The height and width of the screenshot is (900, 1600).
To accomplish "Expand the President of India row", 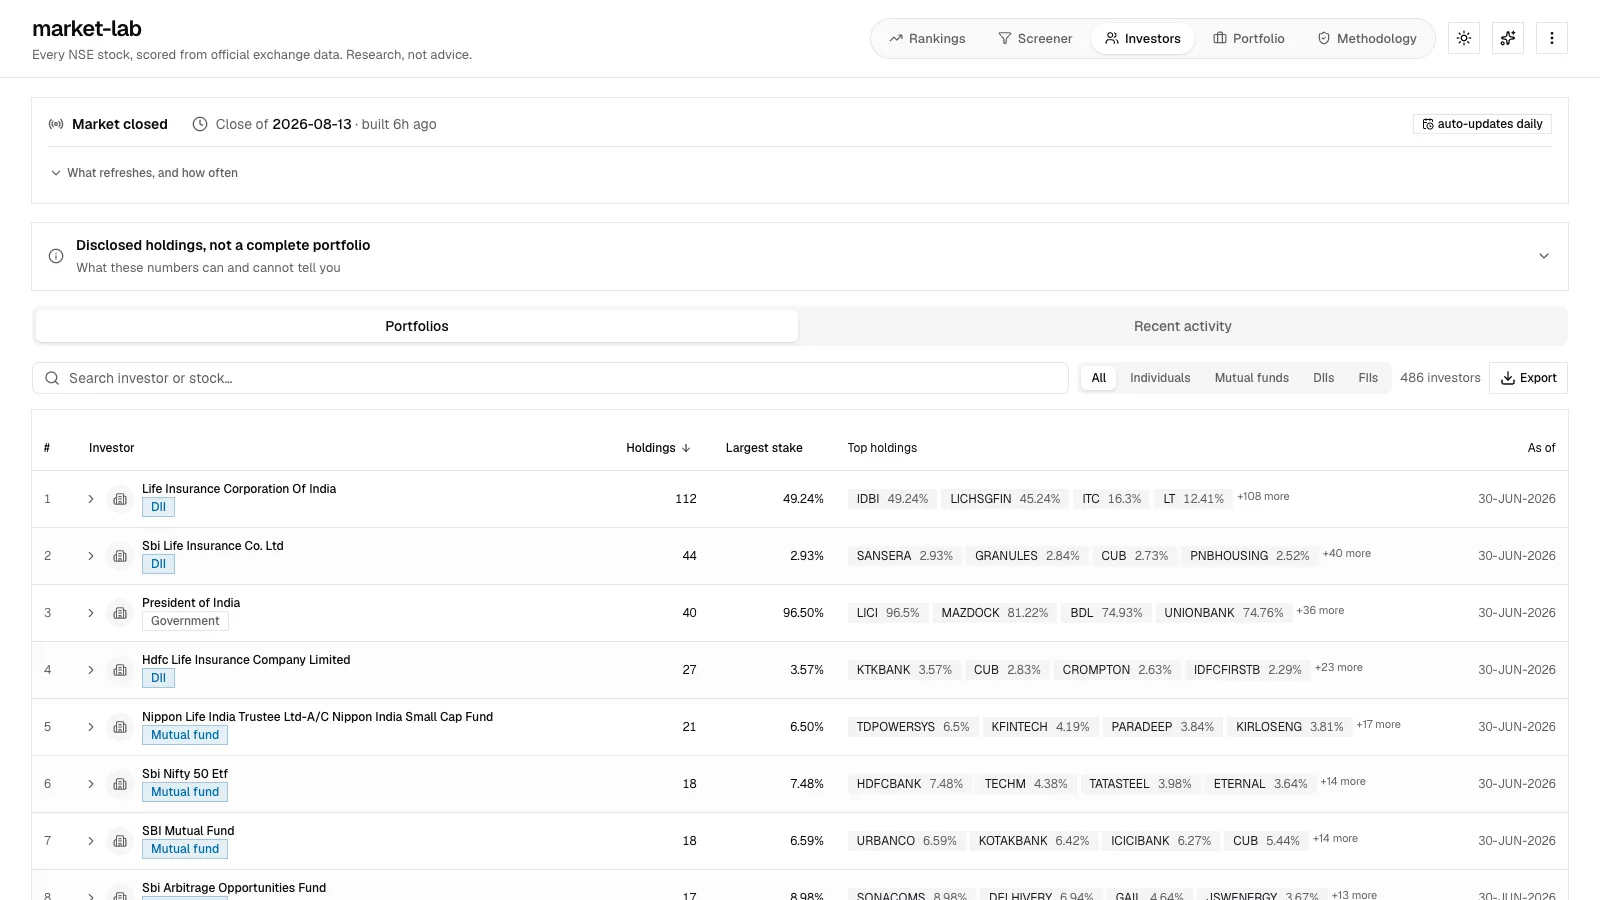I will (x=90, y=613).
